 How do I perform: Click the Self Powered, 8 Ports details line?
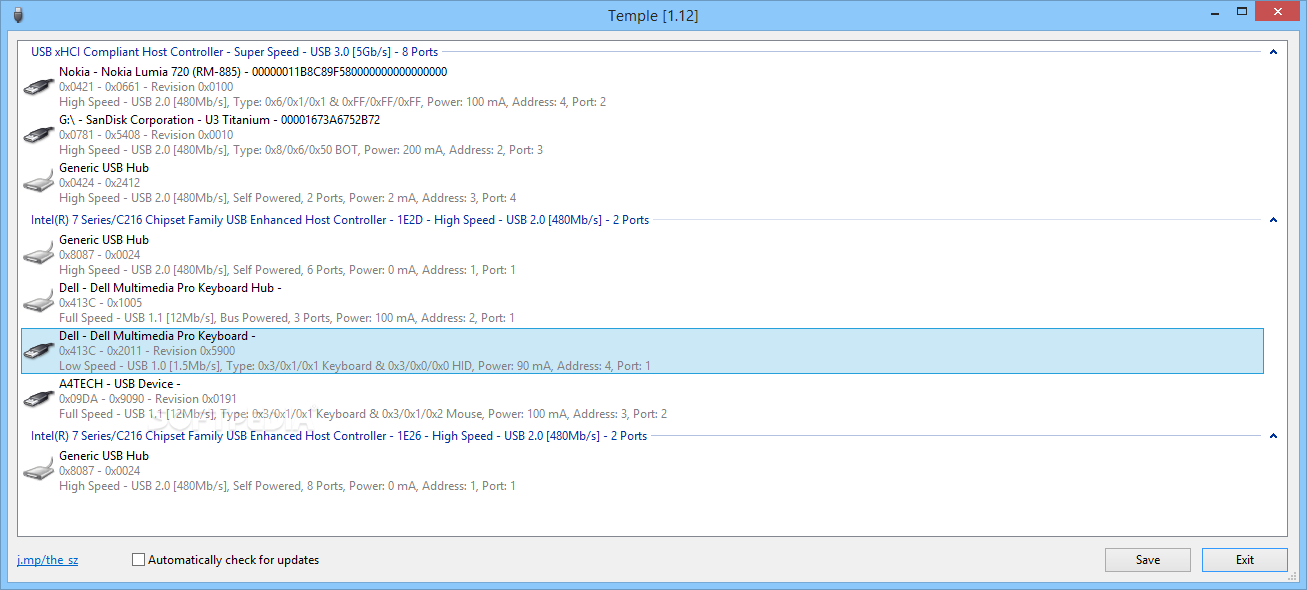tap(288, 486)
